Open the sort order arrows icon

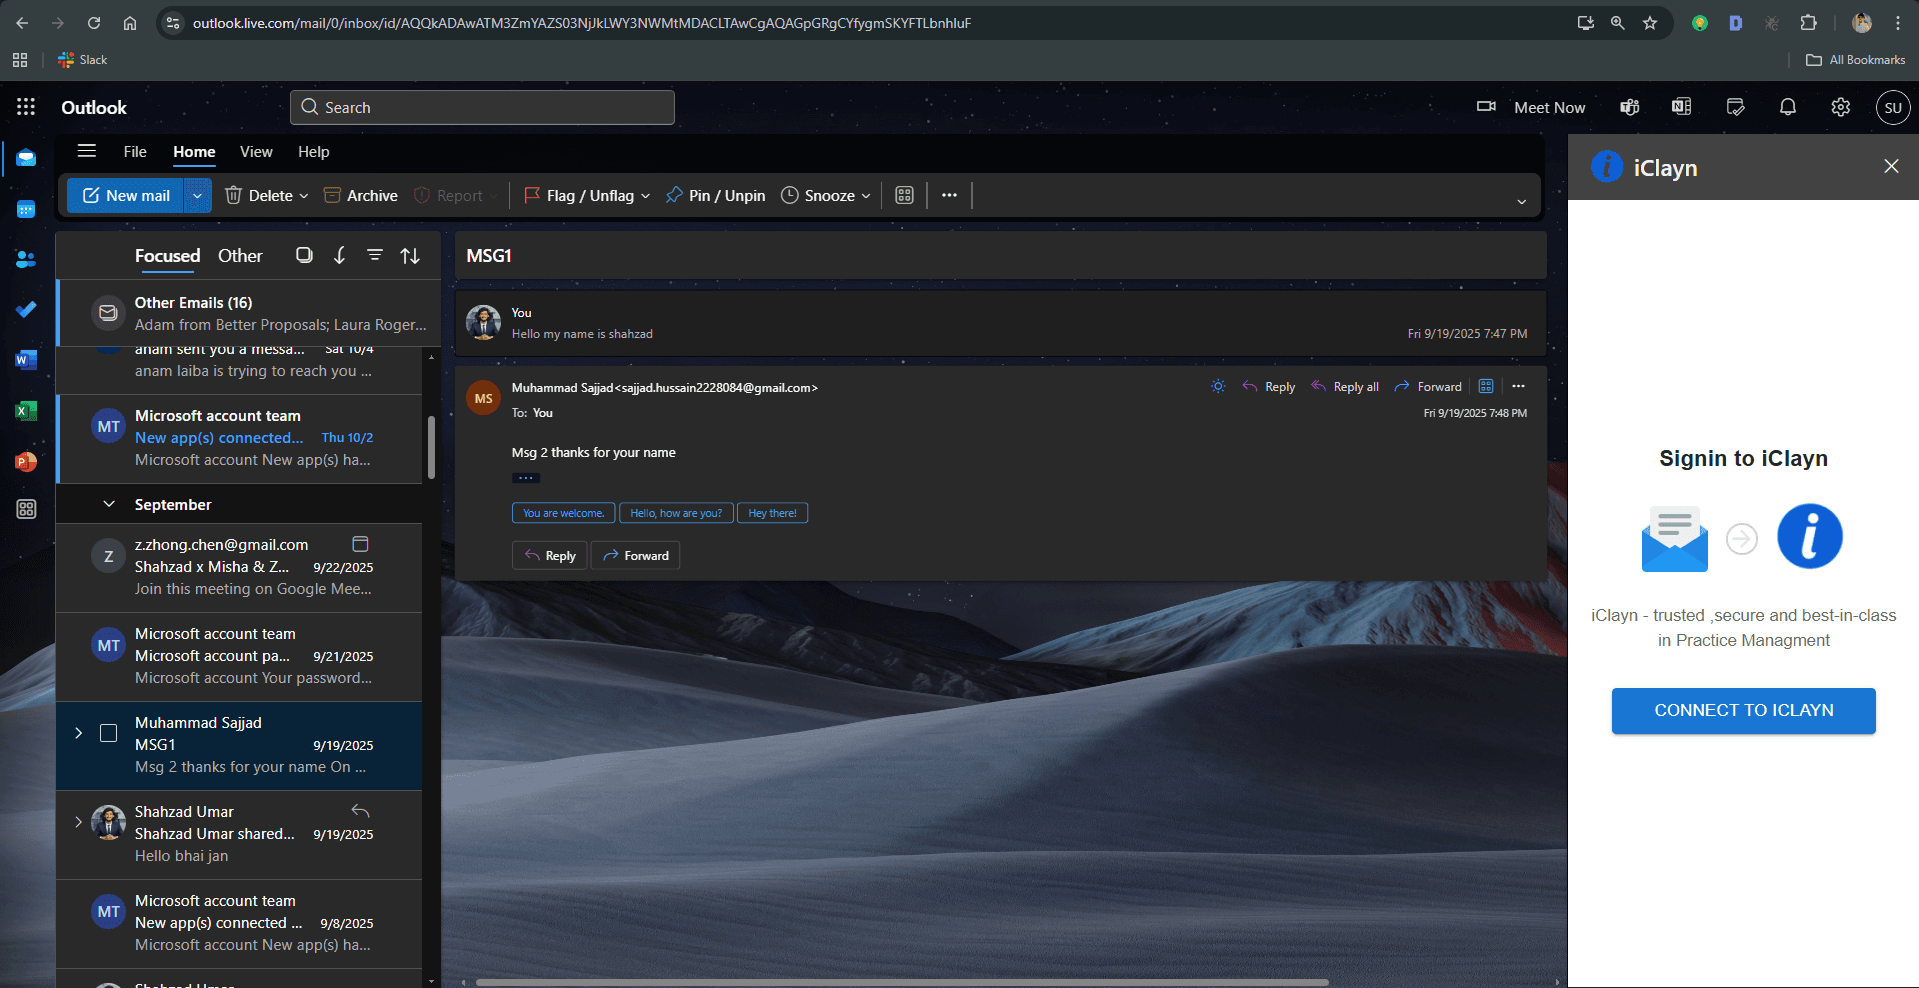[410, 256]
